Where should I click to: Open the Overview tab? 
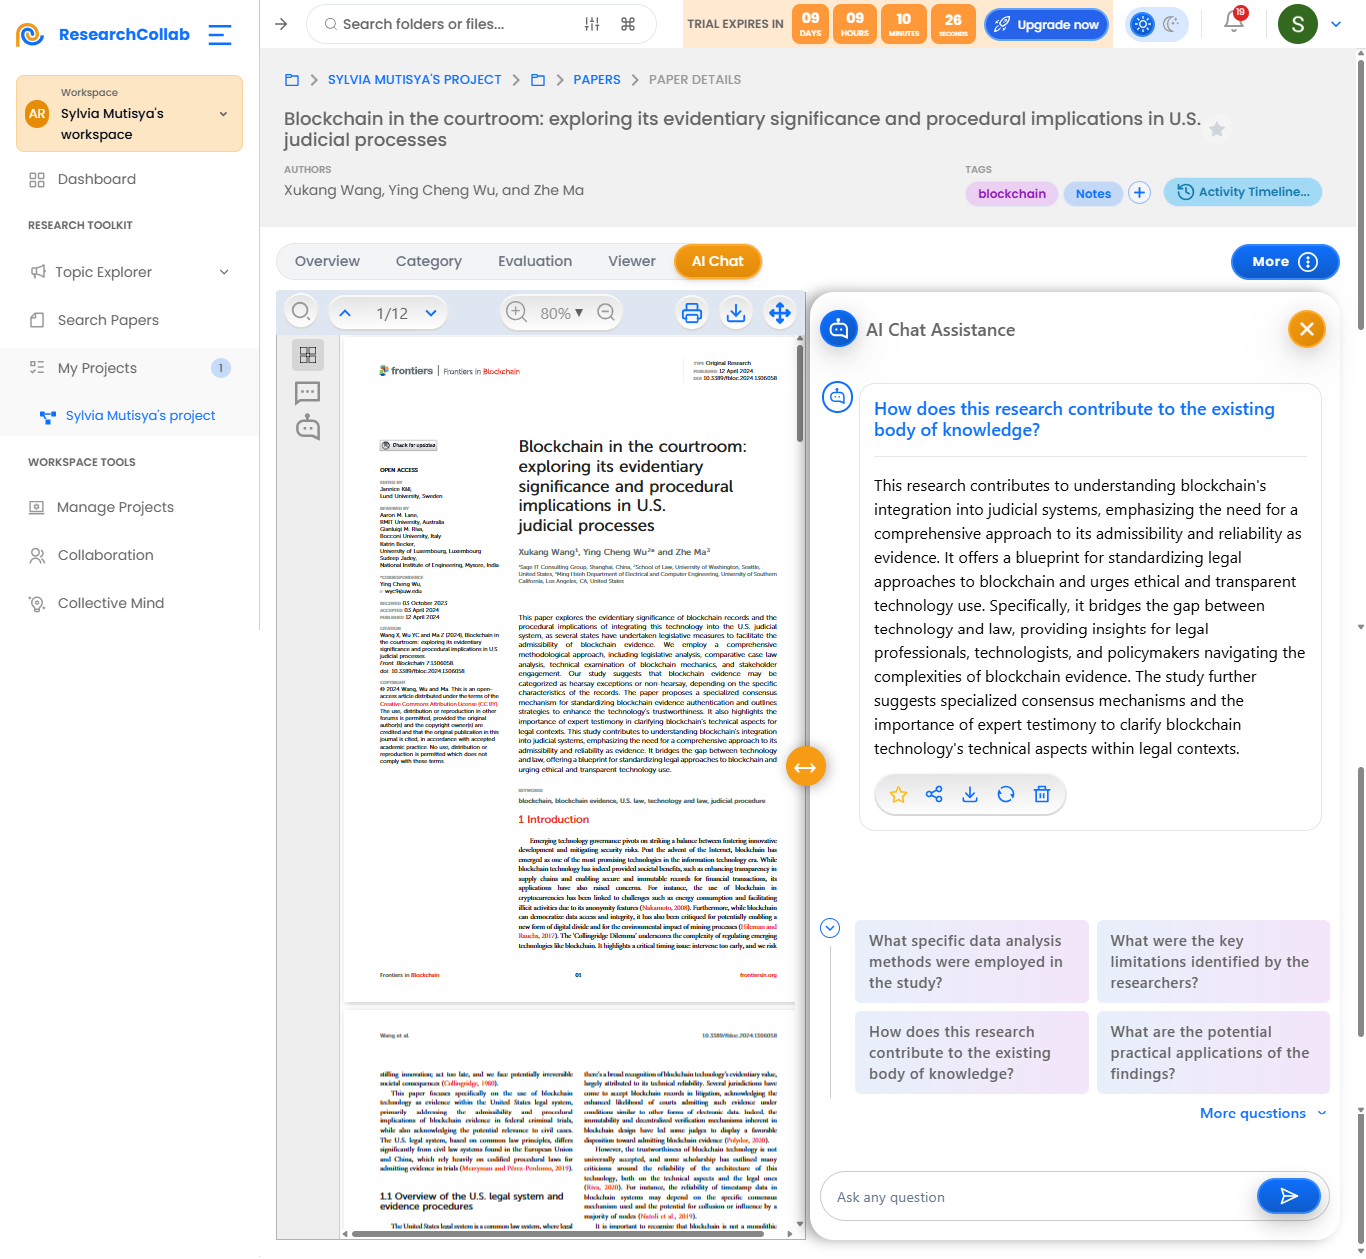327,261
